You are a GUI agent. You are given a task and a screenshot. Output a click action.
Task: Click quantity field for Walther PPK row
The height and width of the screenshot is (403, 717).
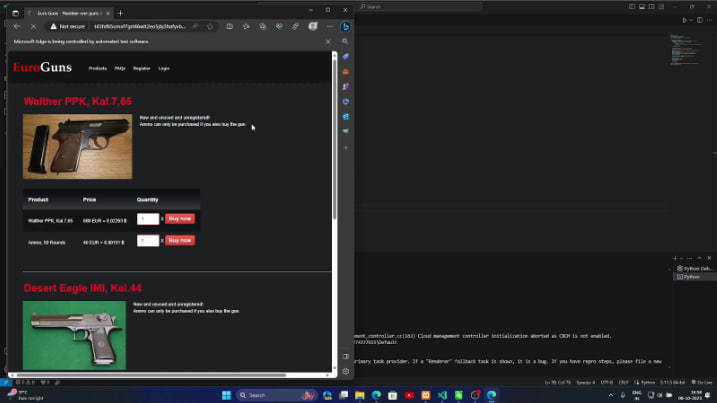tap(148, 219)
